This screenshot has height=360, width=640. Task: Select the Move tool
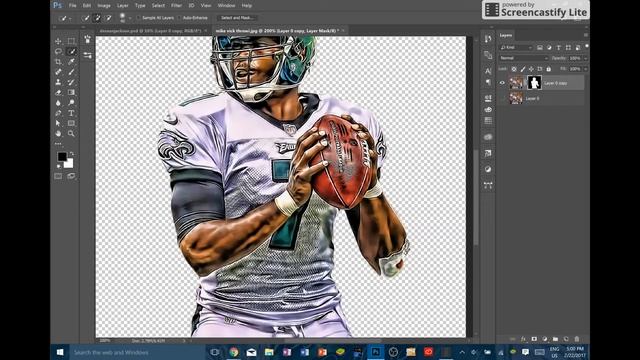pos(58,41)
